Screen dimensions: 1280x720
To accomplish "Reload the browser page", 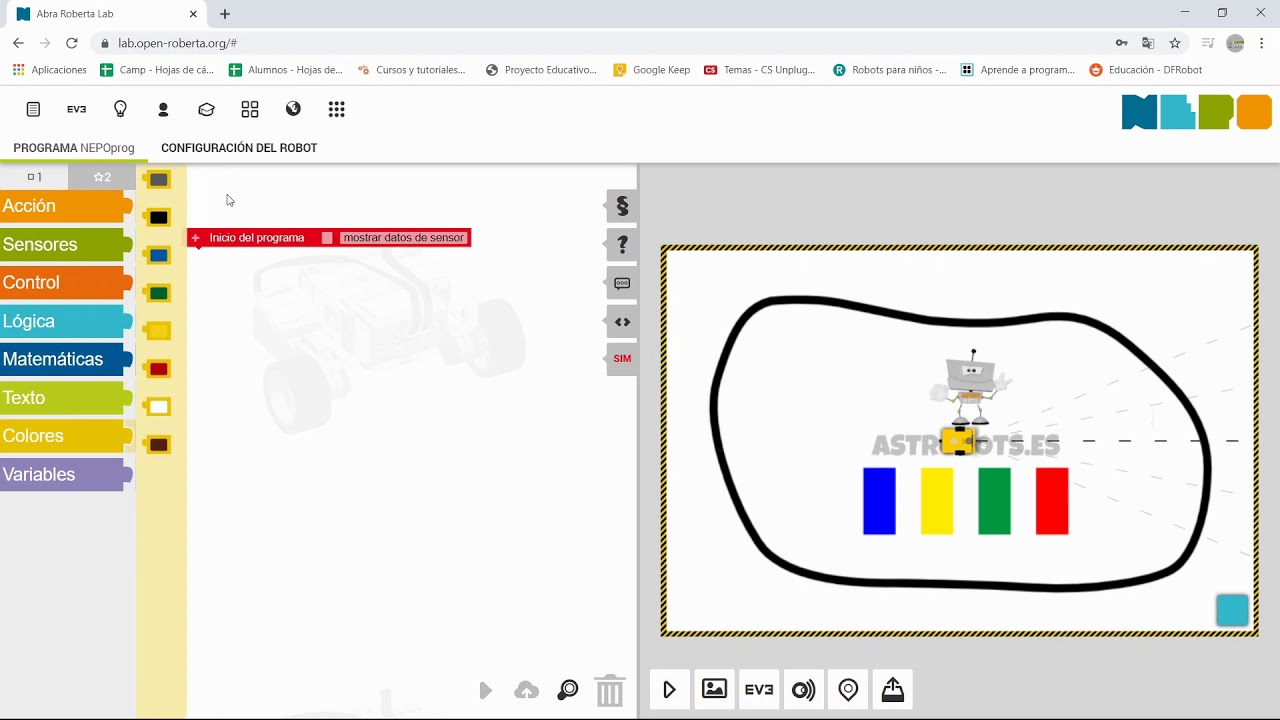I will pos(71,43).
